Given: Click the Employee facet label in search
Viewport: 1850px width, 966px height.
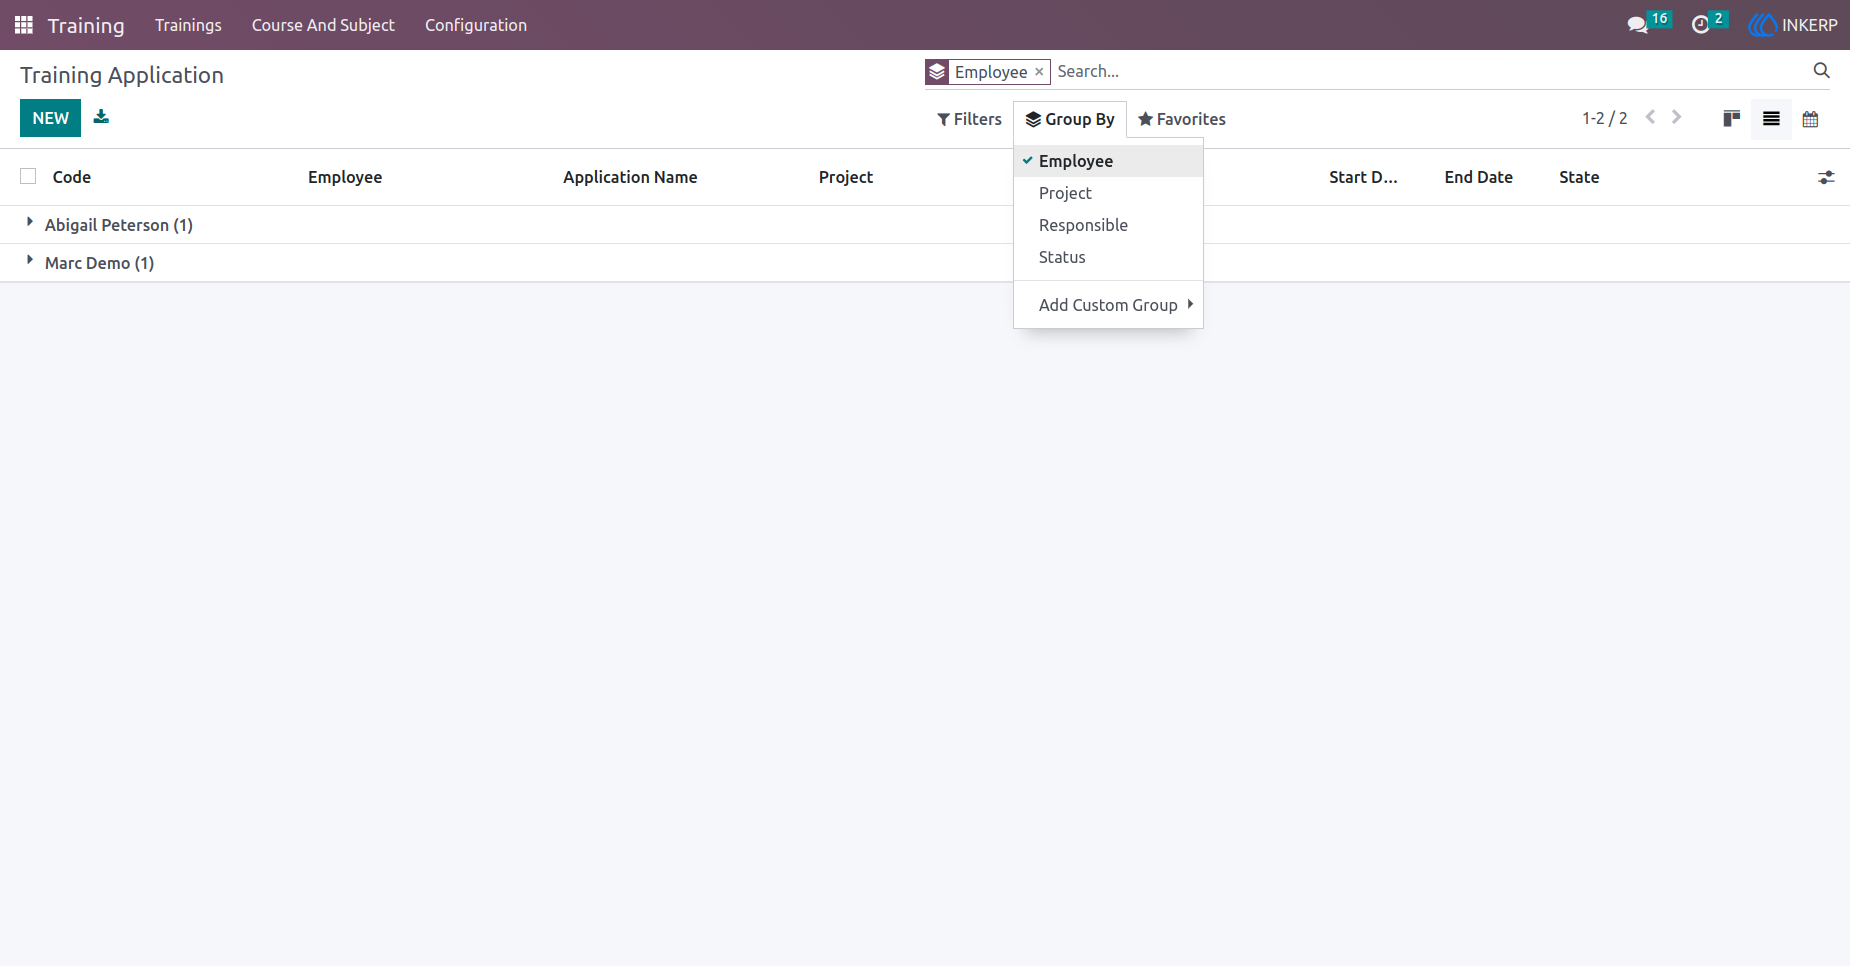Looking at the screenshot, I should (990, 72).
